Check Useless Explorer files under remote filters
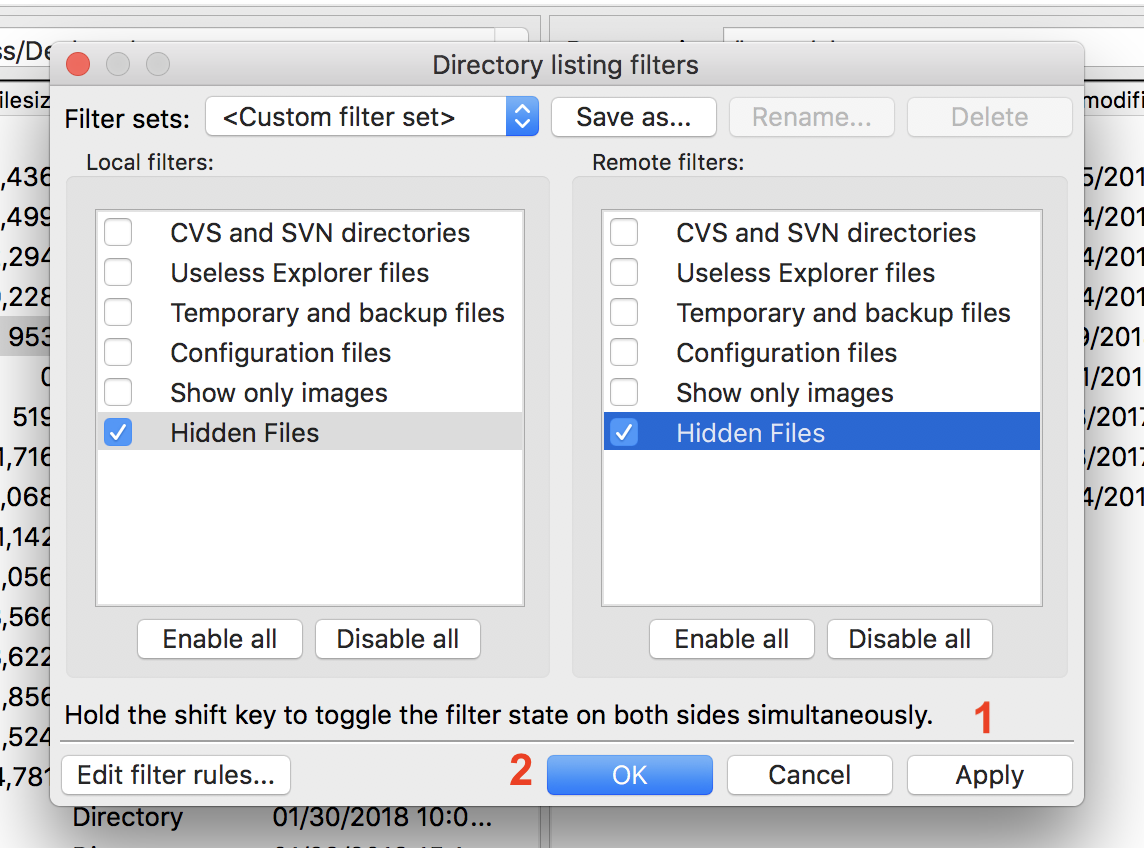The width and height of the screenshot is (1144, 848). (x=624, y=272)
